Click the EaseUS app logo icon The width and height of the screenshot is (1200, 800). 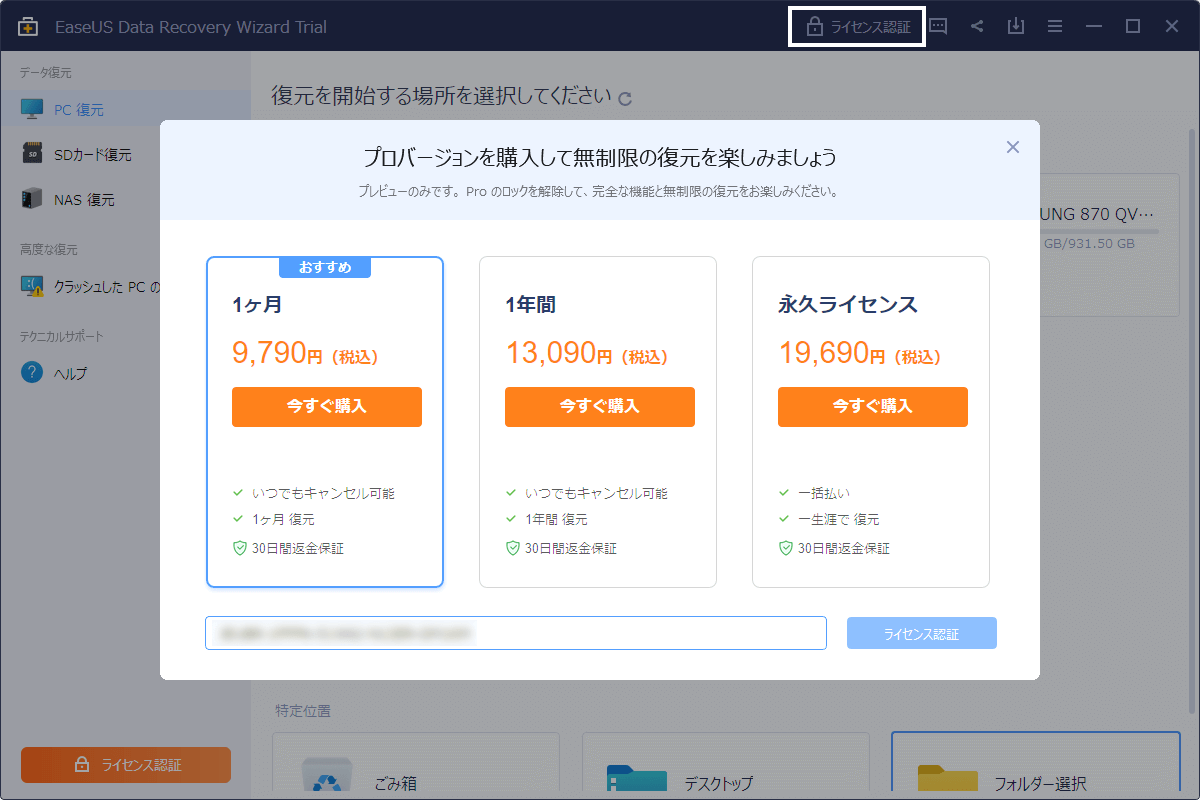pyautogui.click(x=28, y=27)
